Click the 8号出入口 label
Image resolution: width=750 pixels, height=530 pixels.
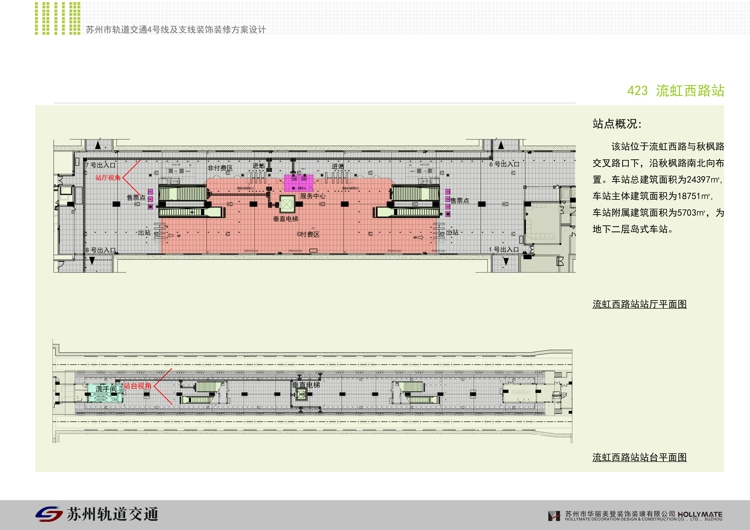click(100, 250)
